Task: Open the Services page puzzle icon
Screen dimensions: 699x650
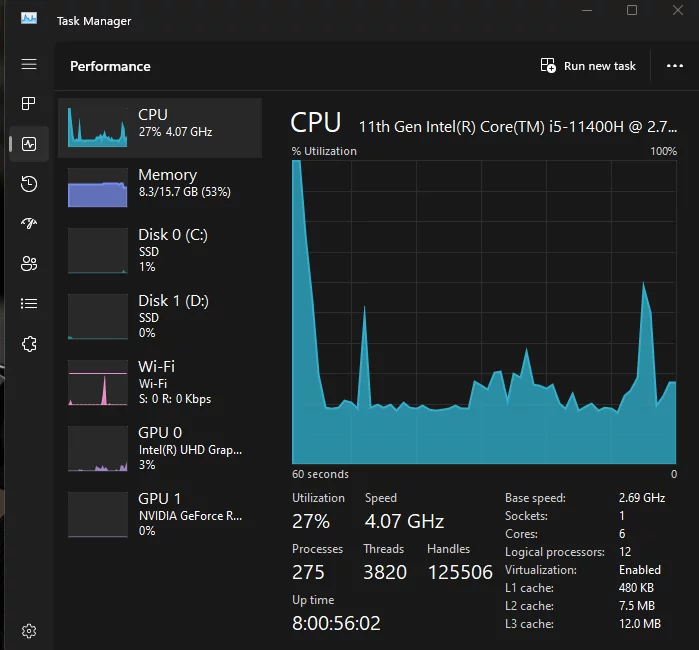Action: point(29,344)
